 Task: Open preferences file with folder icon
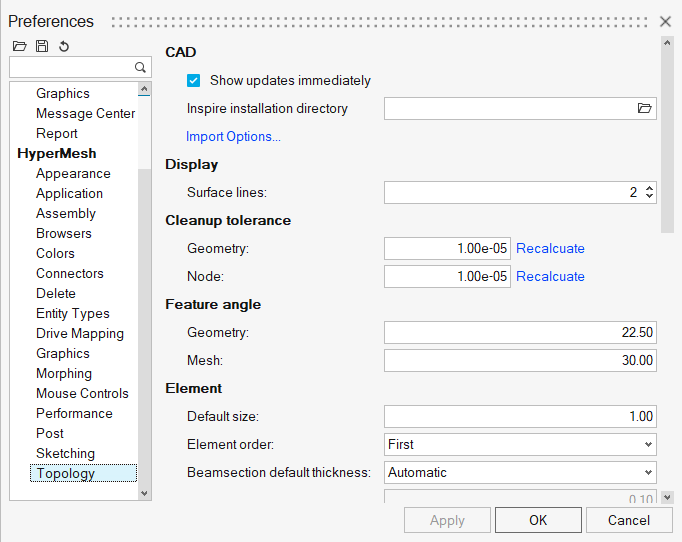pyautogui.click(x=20, y=46)
